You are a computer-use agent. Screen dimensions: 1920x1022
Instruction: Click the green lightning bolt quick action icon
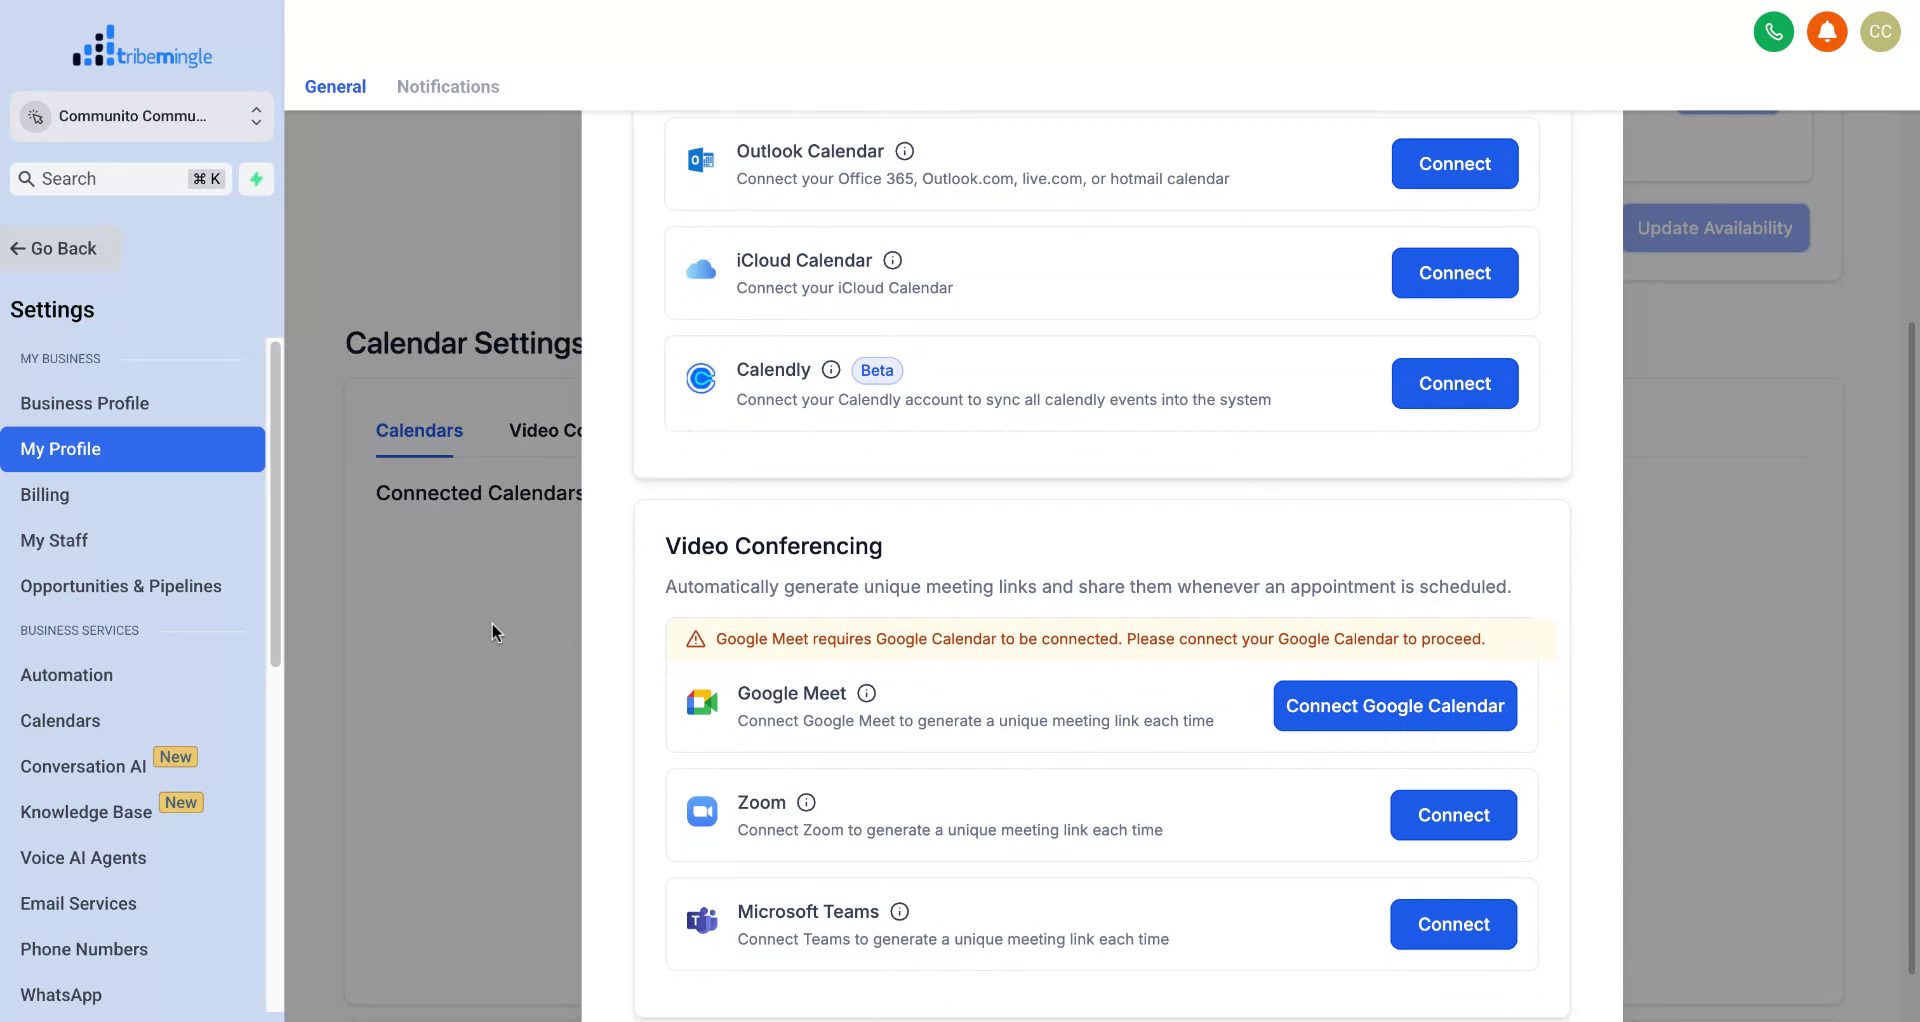(256, 179)
